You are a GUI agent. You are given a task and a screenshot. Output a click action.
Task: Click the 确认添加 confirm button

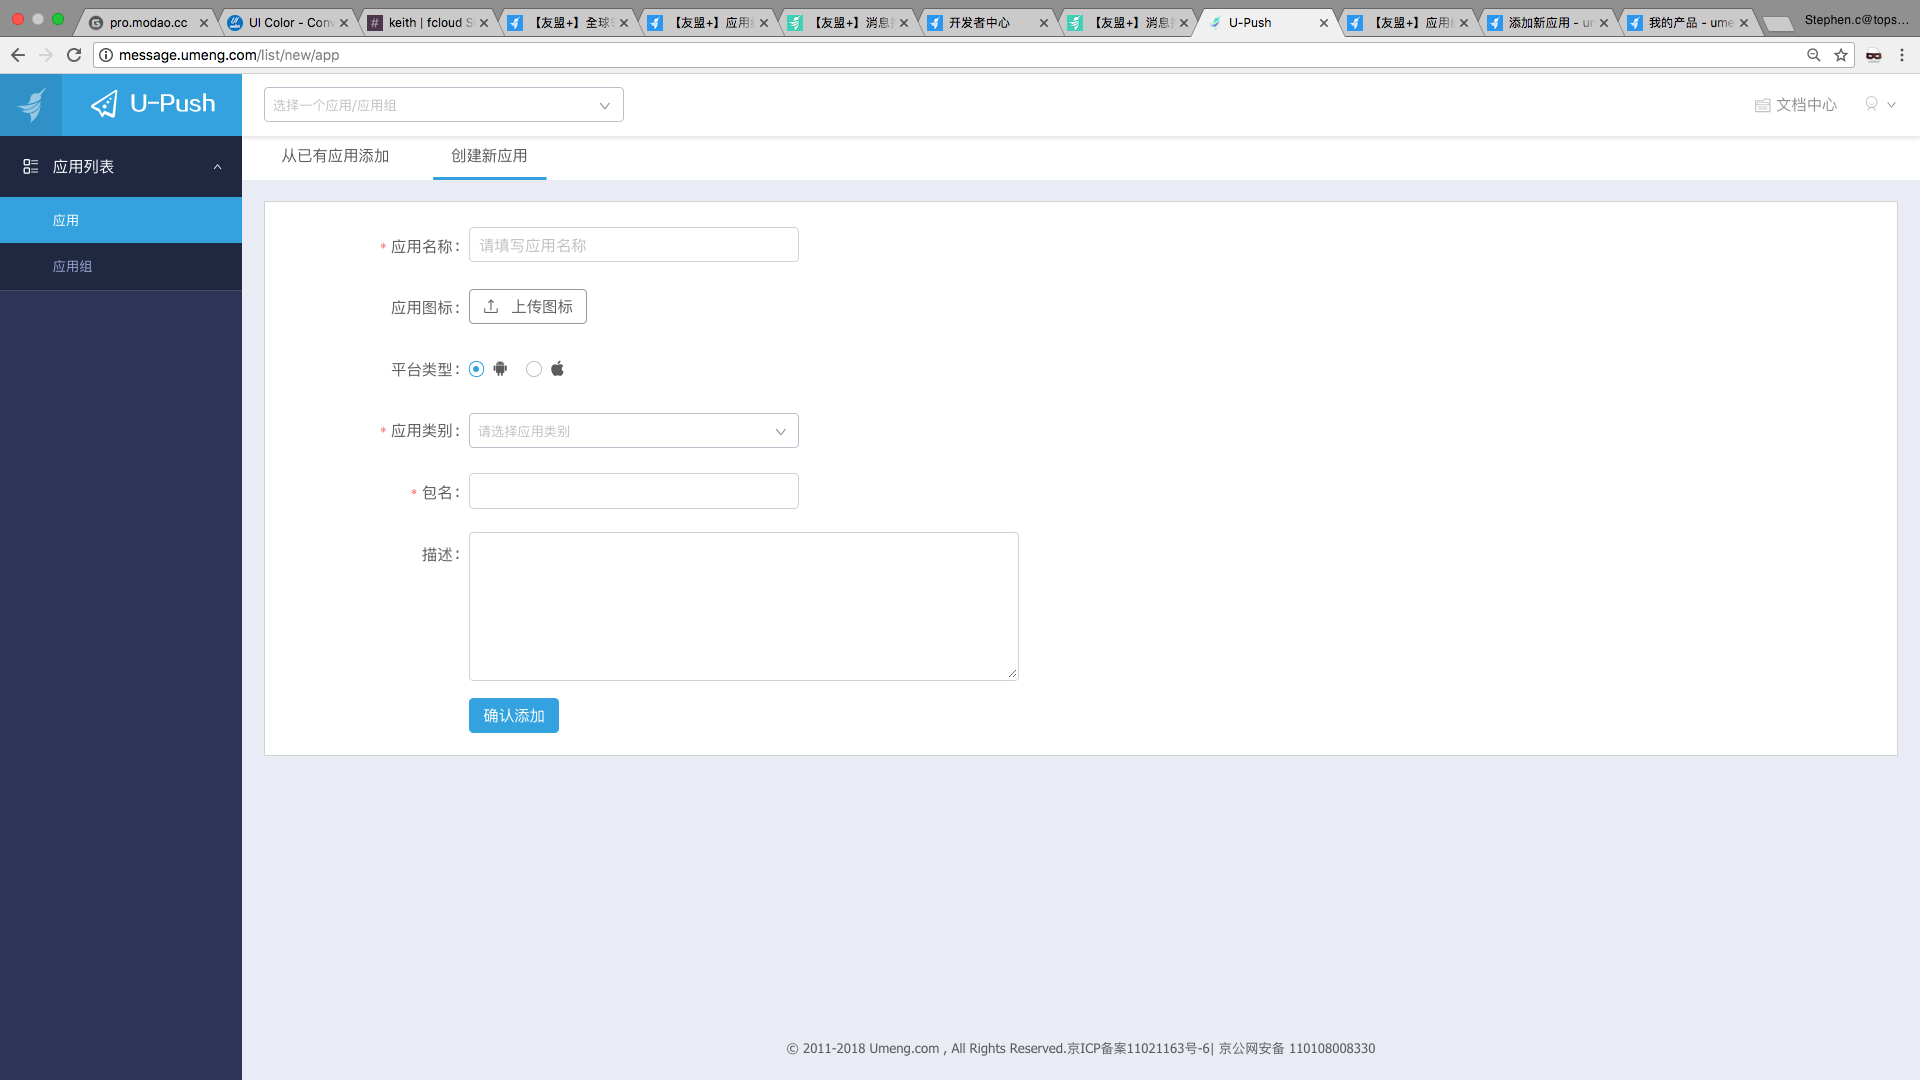coord(513,715)
